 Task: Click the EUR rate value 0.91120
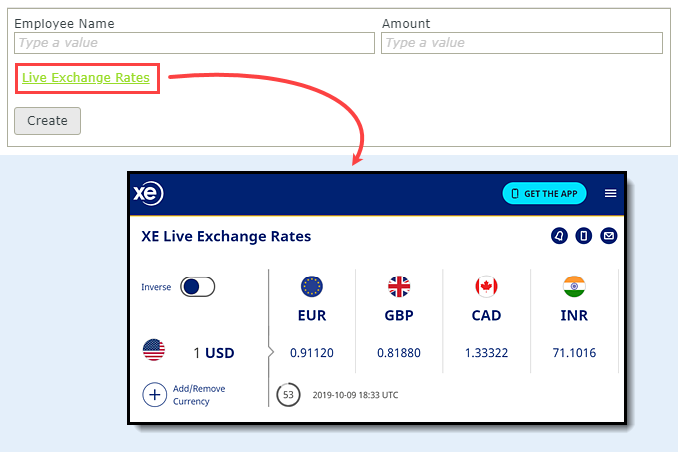click(x=312, y=353)
